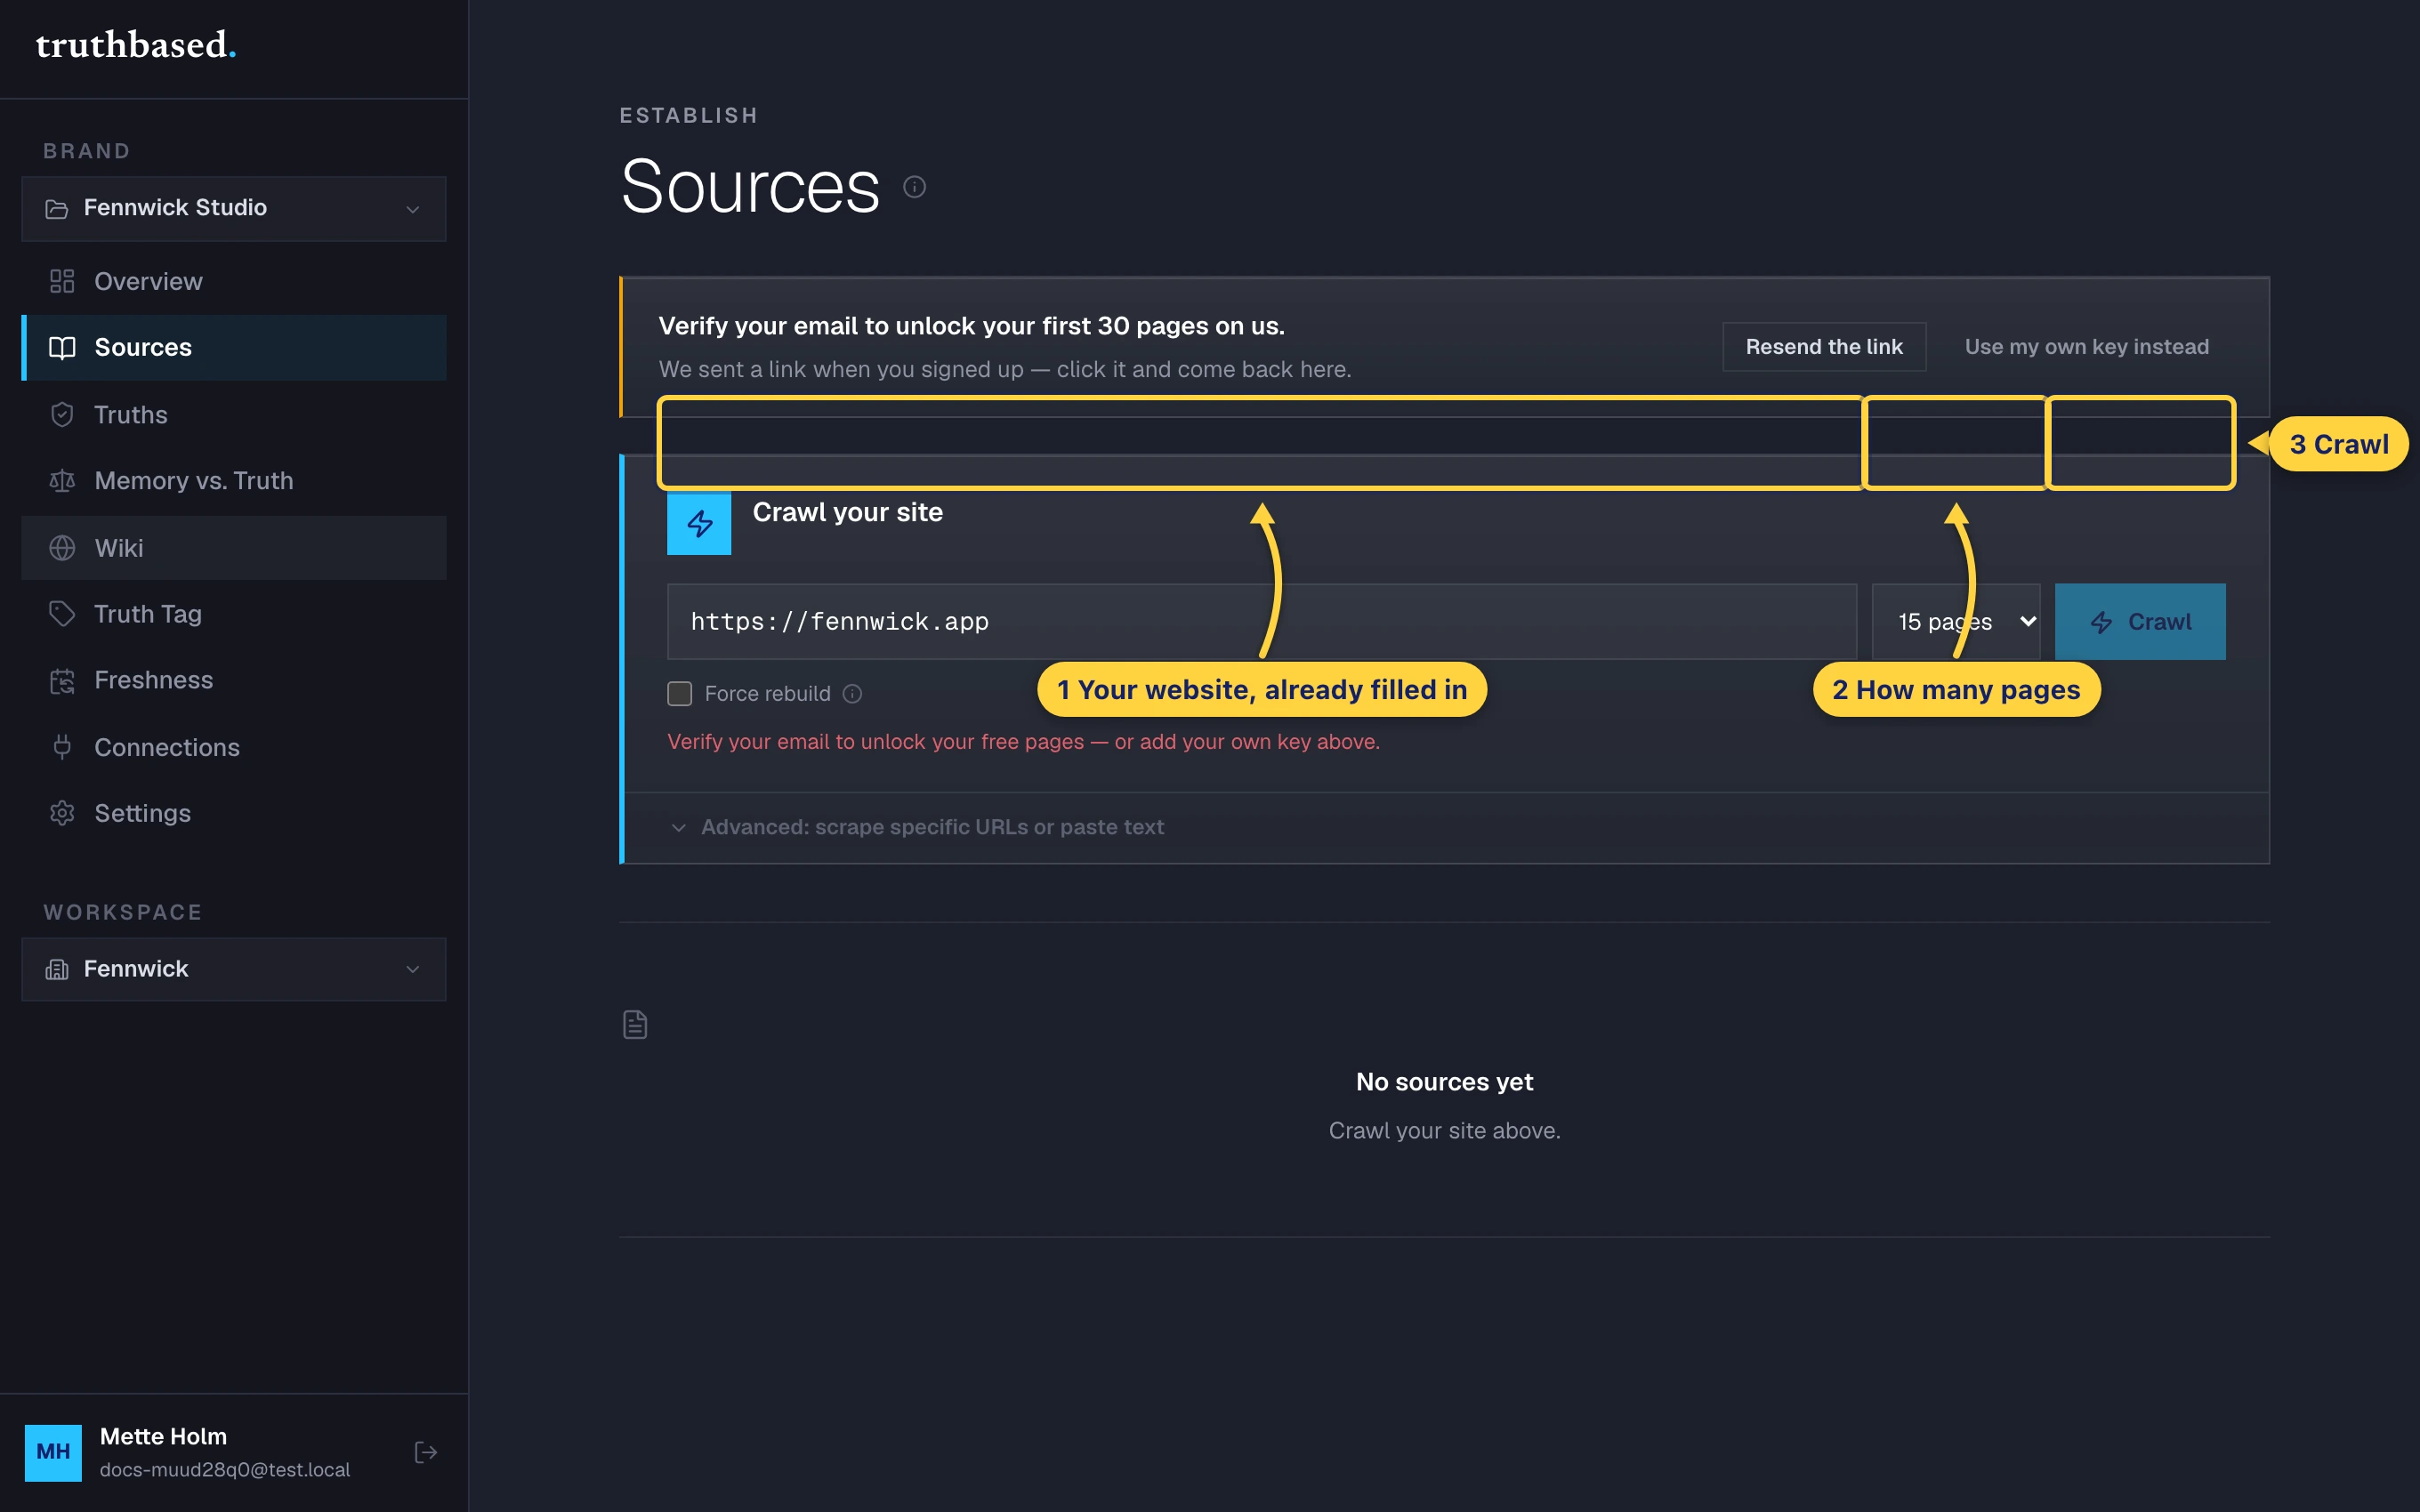This screenshot has height=1512, width=2420.
Task: Click the Fennwick Studio folder icon
Action: (x=57, y=208)
